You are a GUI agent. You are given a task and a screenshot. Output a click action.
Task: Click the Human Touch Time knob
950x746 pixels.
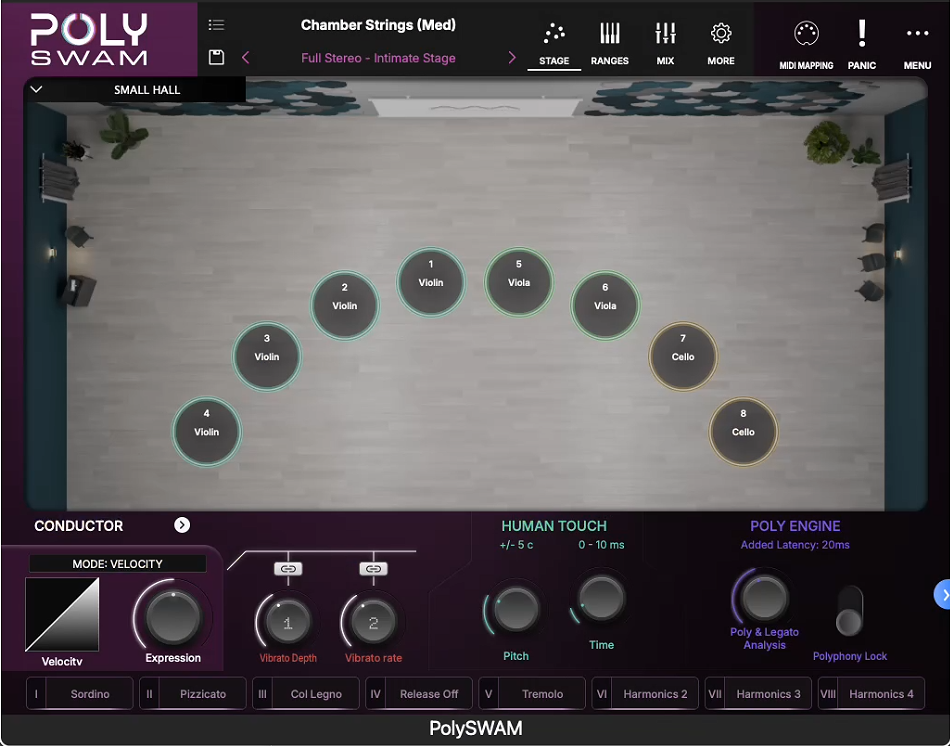click(601, 599)
